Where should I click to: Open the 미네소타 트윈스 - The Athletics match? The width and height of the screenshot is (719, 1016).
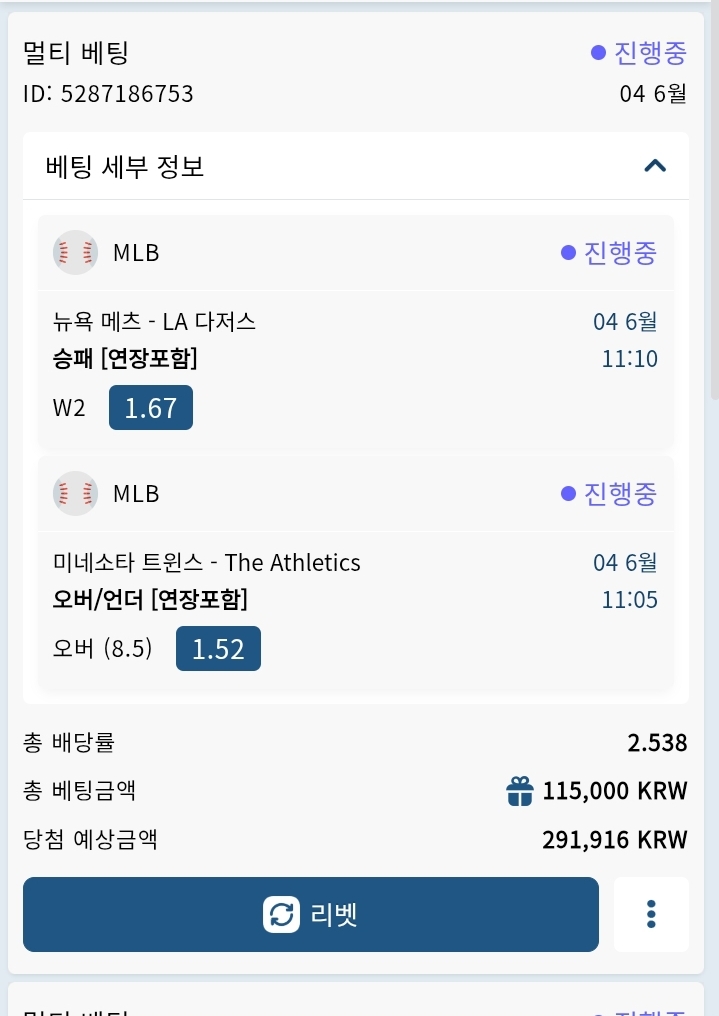pos(207,562)
